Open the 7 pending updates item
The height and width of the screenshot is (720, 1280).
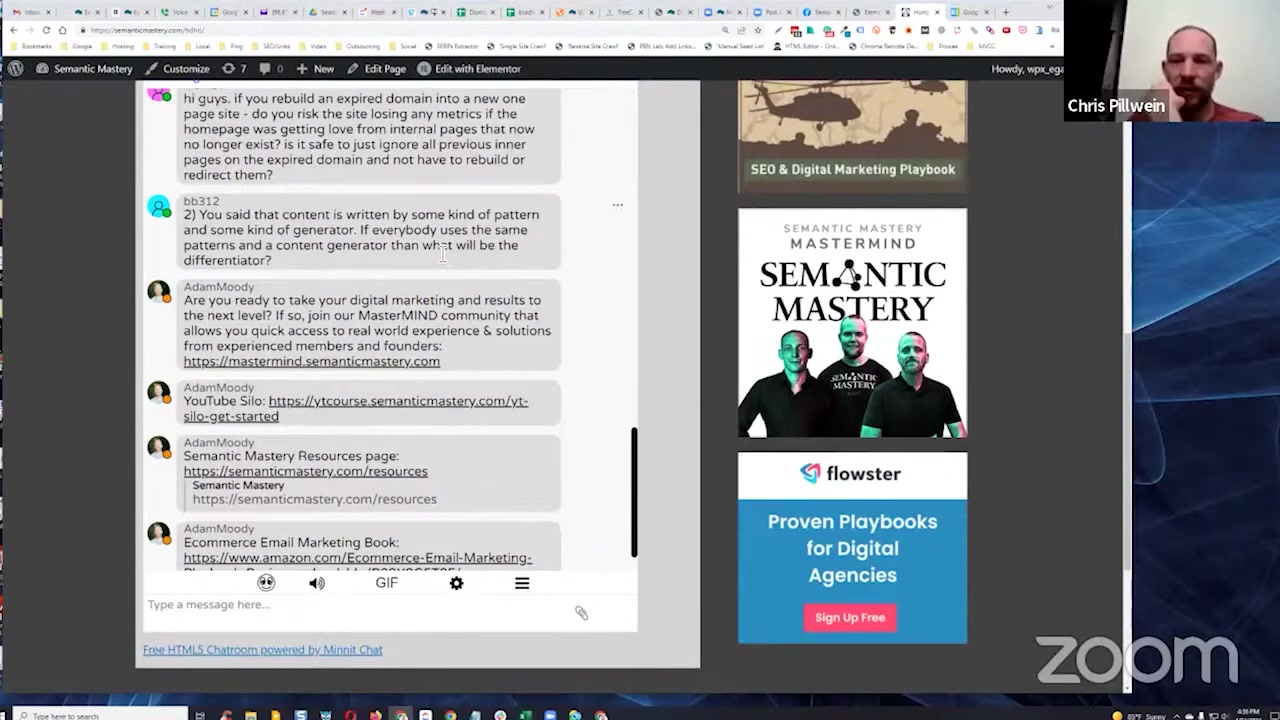pos(234,69)
